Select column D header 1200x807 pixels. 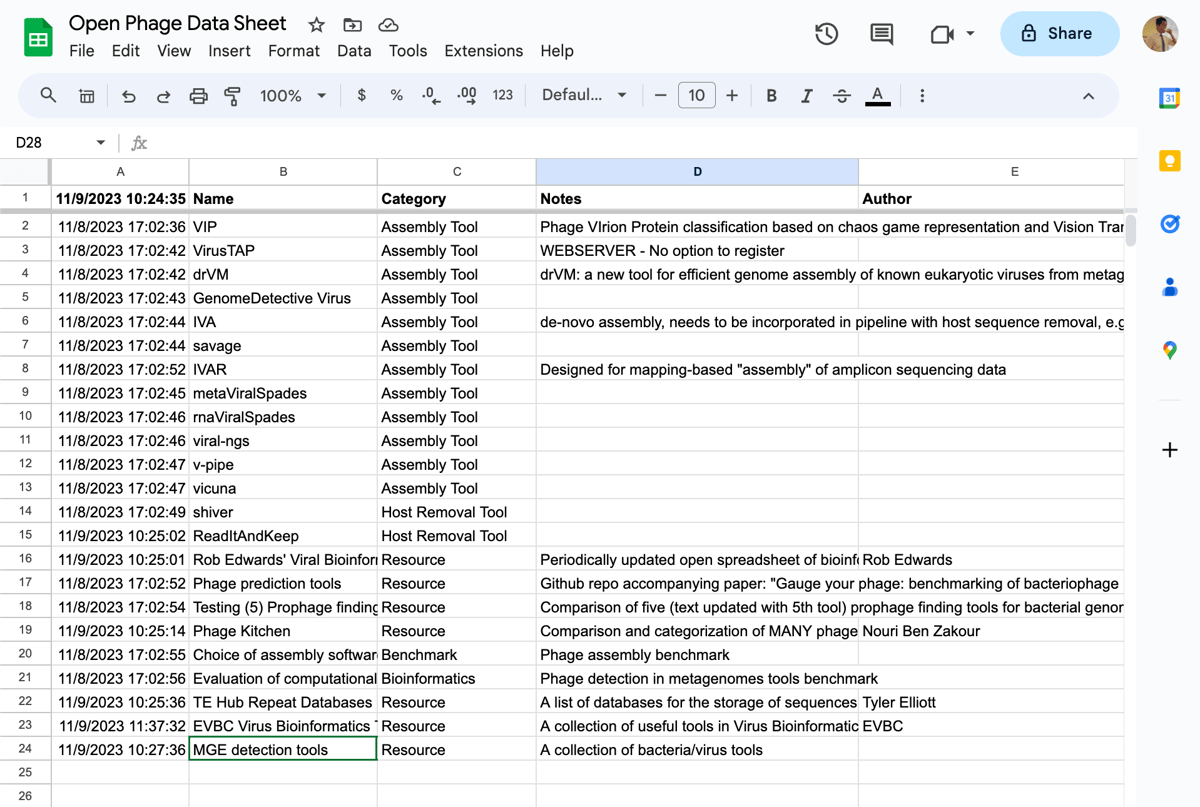click(x=697, y=172)
